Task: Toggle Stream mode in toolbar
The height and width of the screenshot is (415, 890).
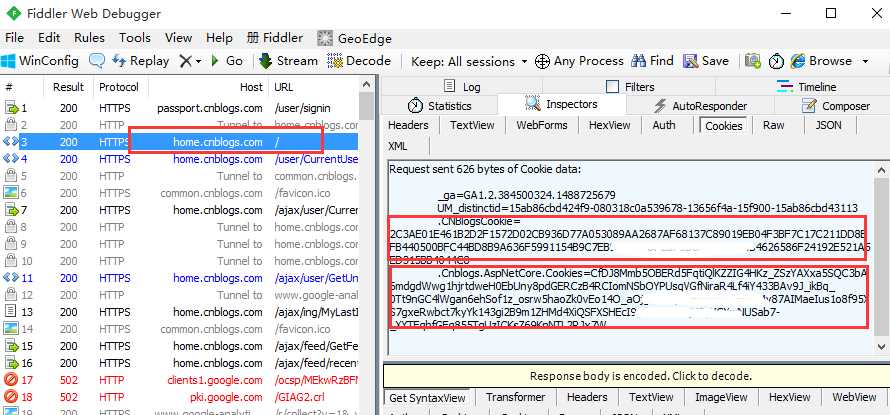Action: coord(288,61)
